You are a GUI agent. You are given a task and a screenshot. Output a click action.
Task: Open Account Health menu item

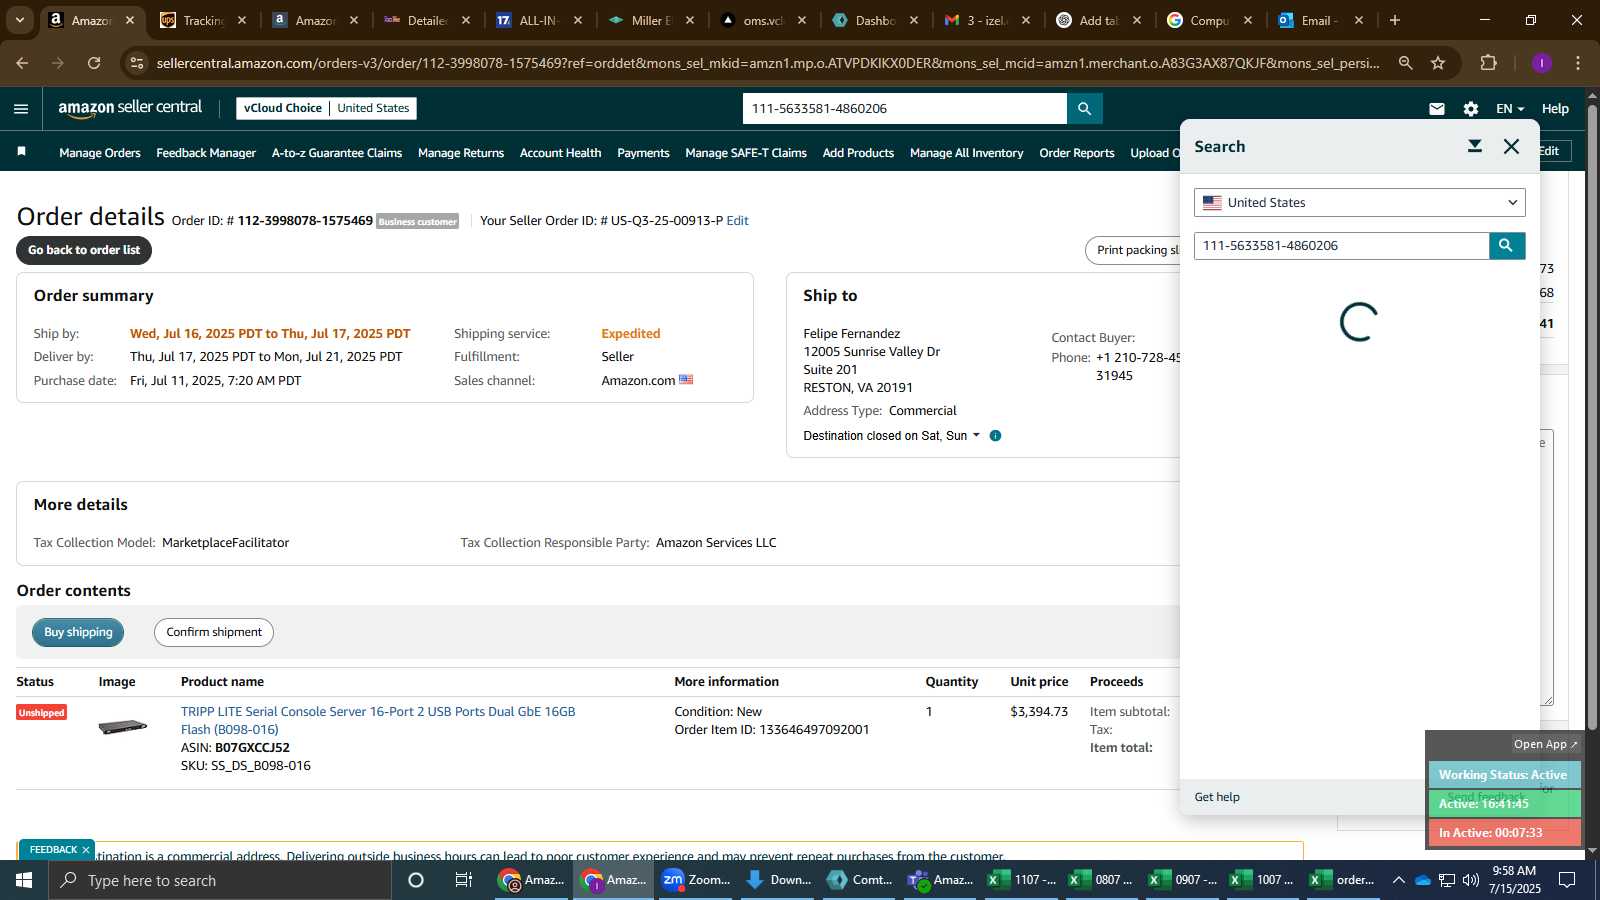tap(560, 153)
